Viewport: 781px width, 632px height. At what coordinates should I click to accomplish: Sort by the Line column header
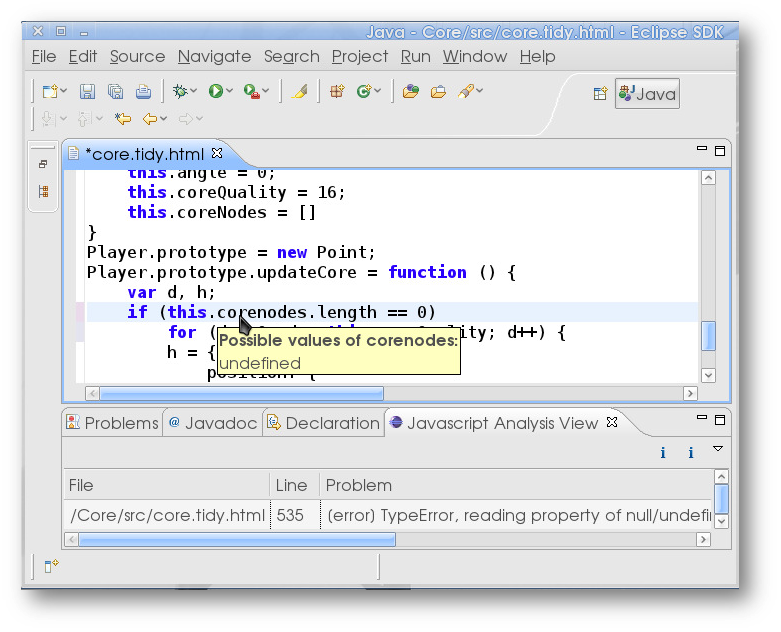294,485
